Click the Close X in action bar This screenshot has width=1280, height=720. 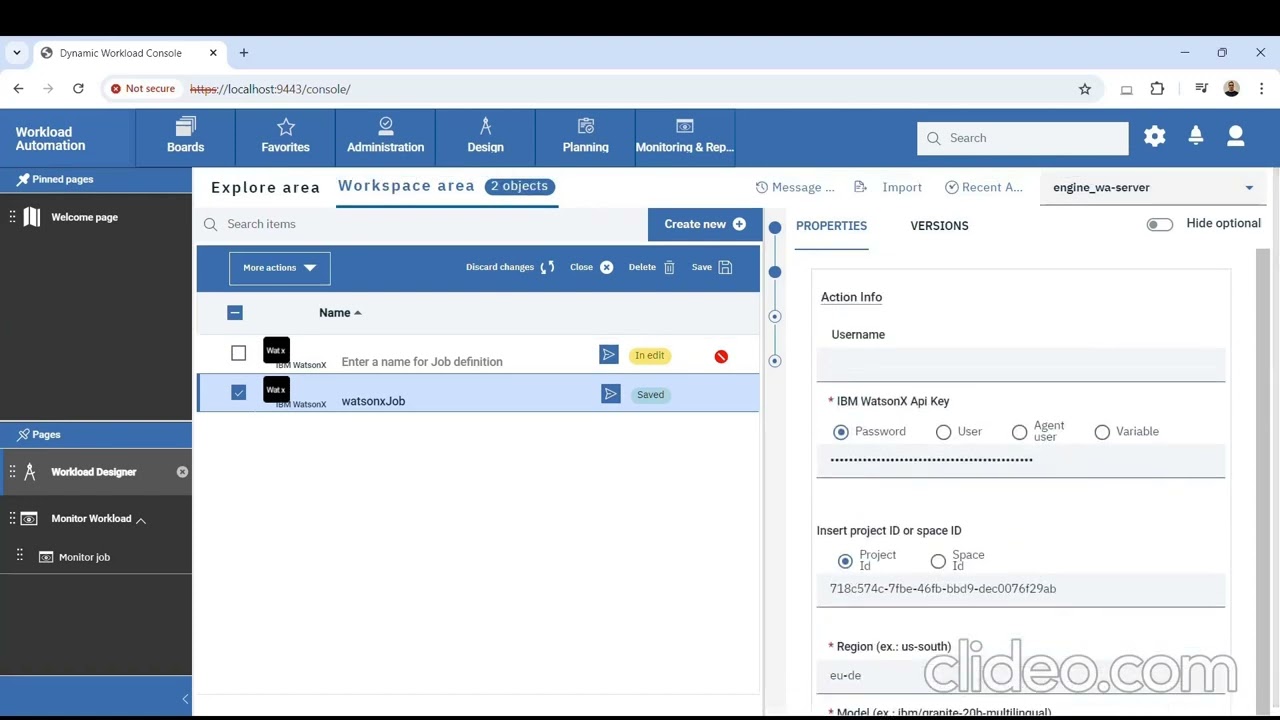(606, 267)
